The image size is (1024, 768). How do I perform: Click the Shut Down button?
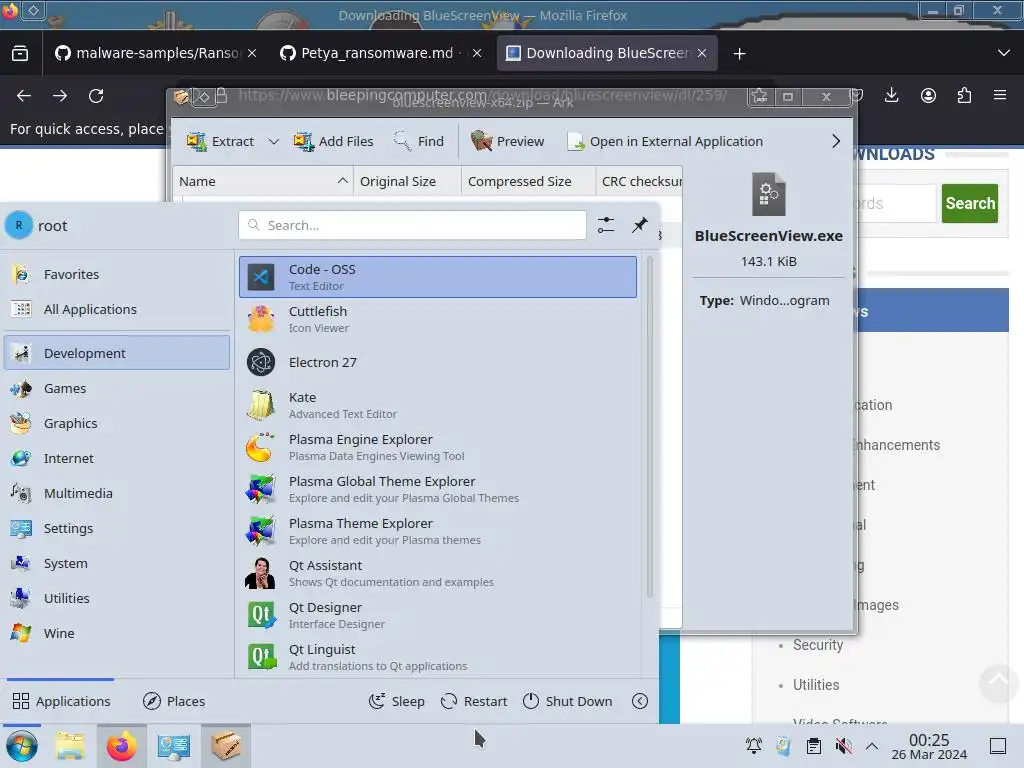click(x=568, y=701)
